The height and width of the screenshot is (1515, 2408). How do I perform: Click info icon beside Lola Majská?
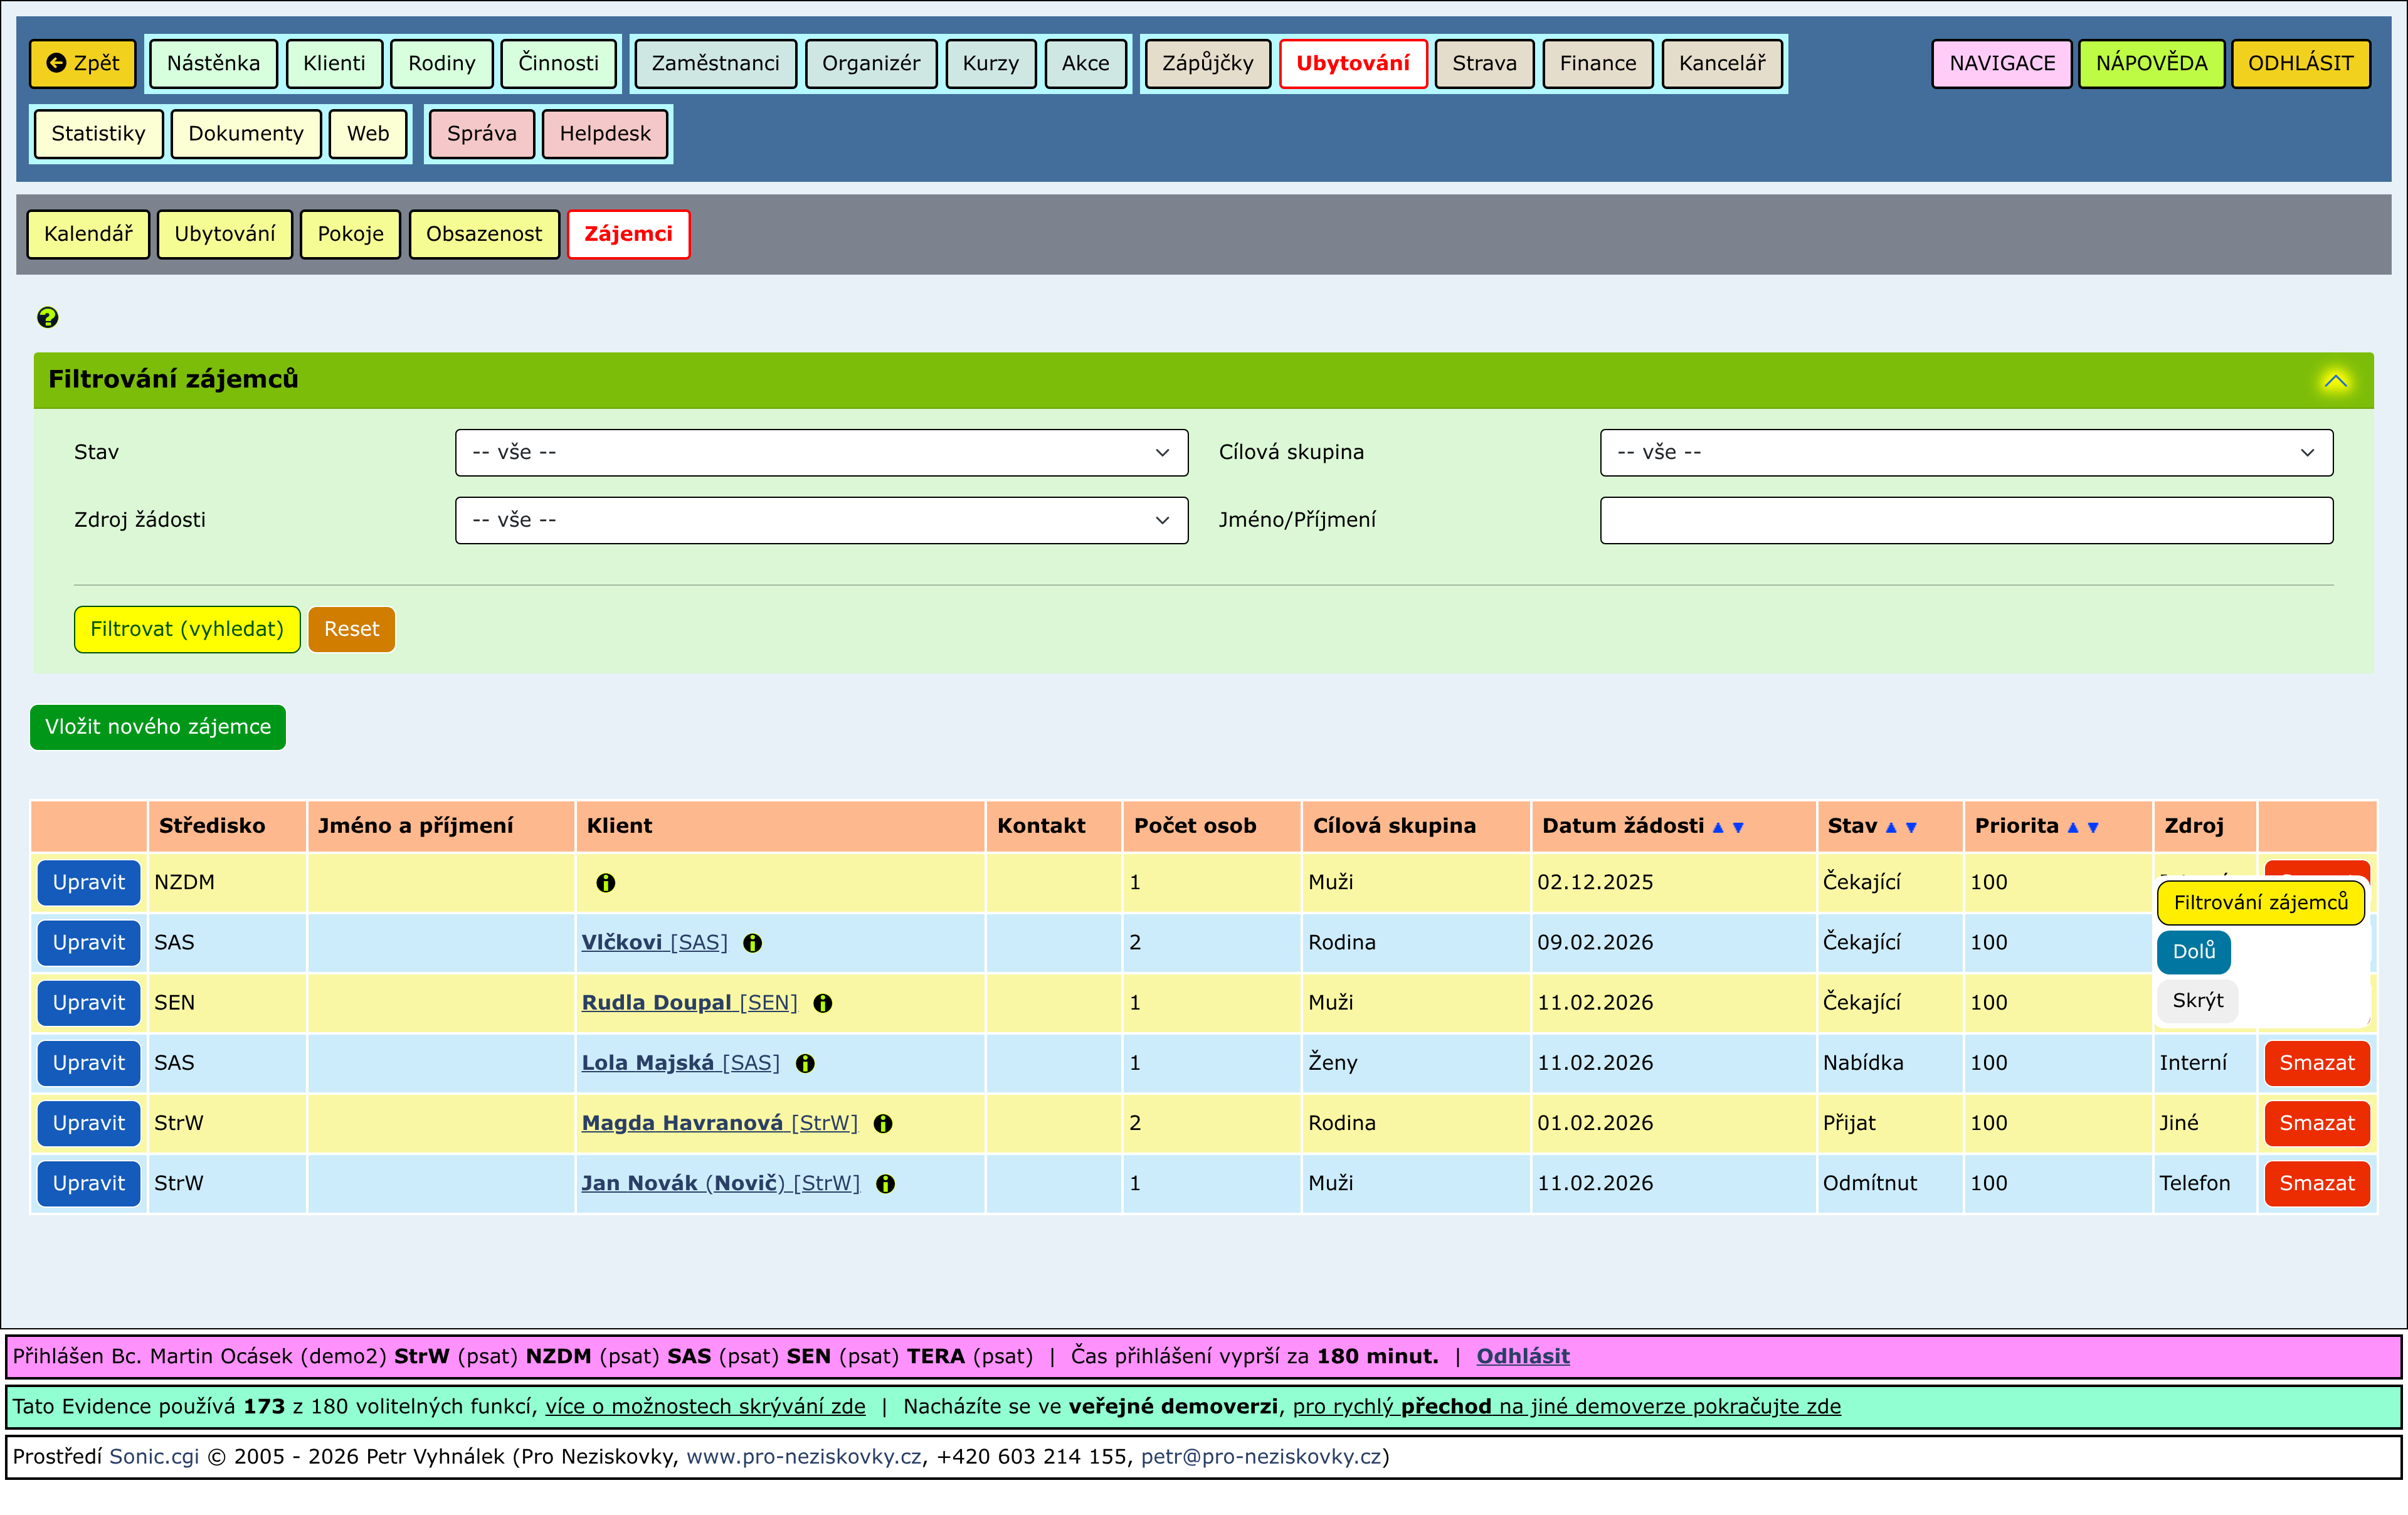pos(805,1063)
